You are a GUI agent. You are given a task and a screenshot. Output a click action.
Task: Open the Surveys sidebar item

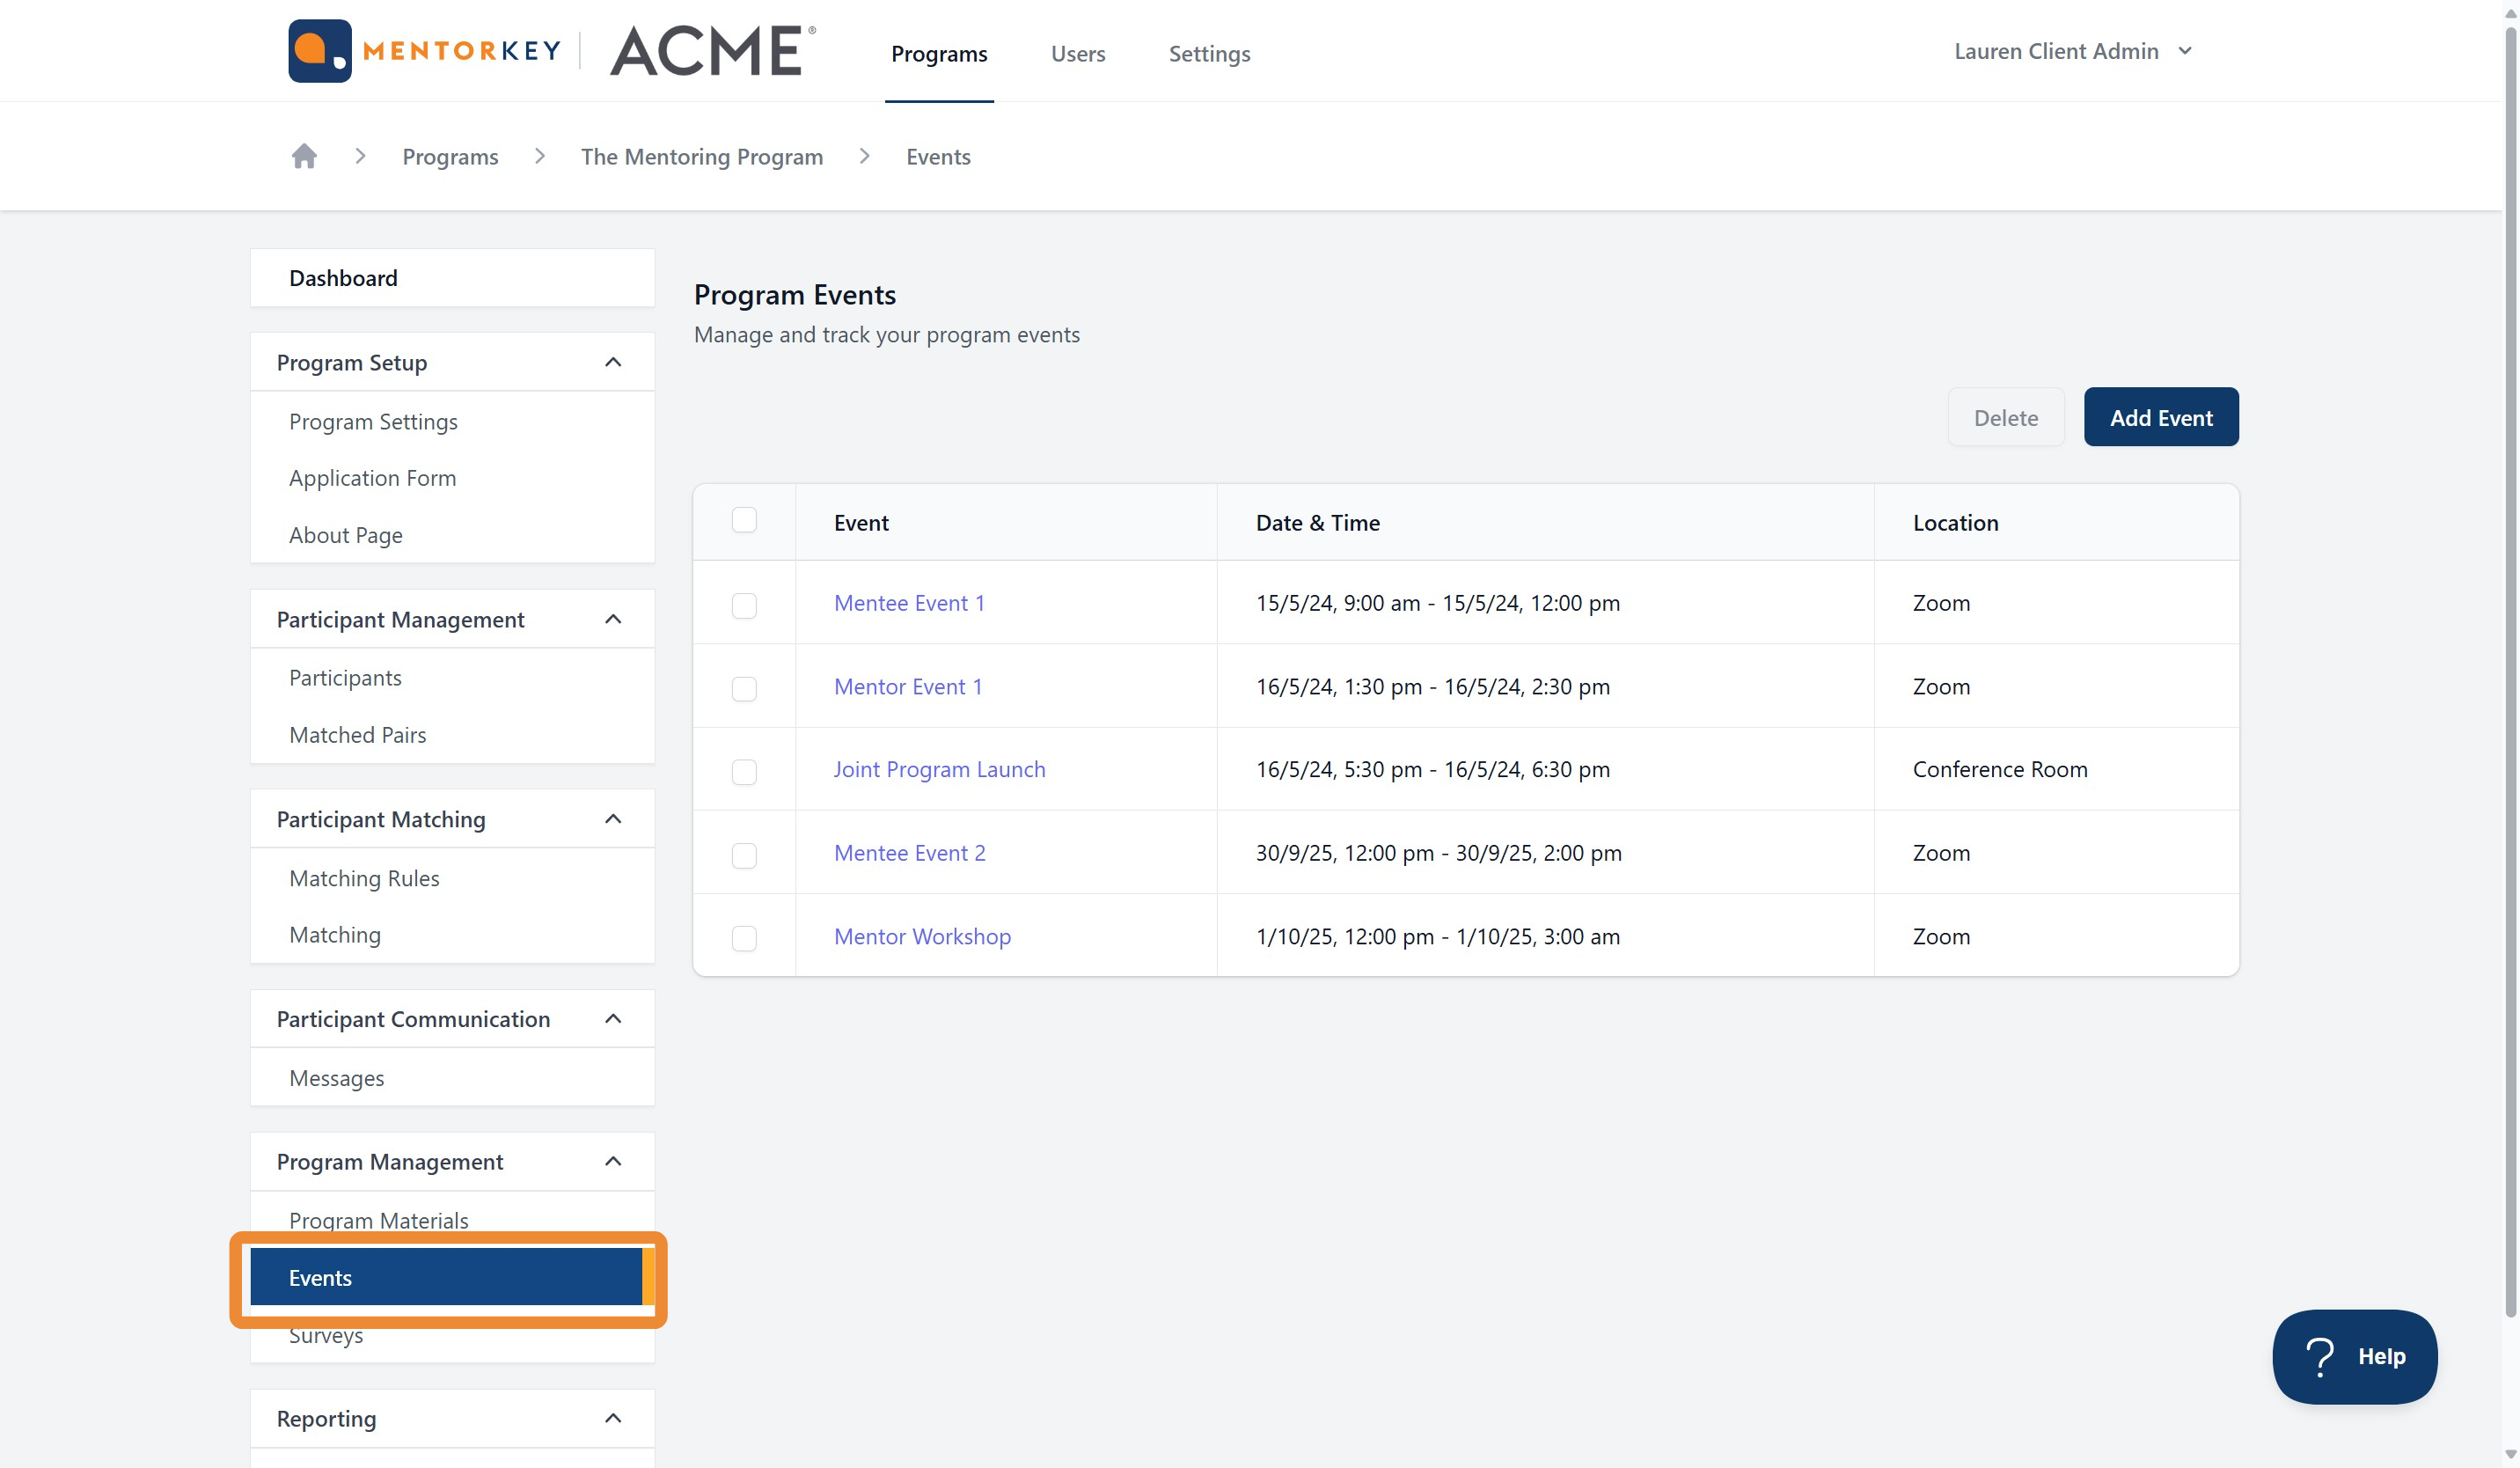pos(326,1335)
